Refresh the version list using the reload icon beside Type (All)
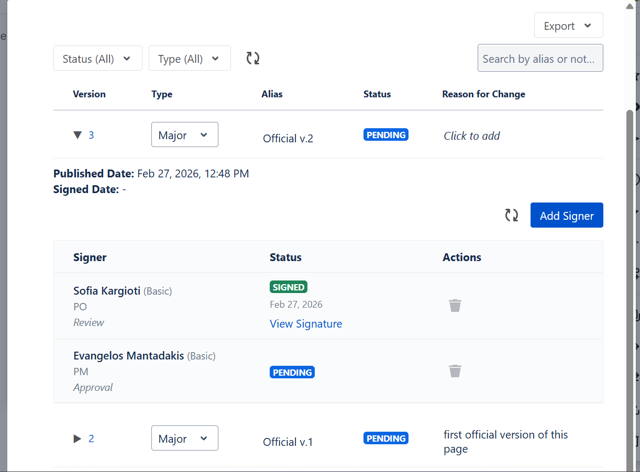The height and width of the screenshot is (472, 640). 253,58
